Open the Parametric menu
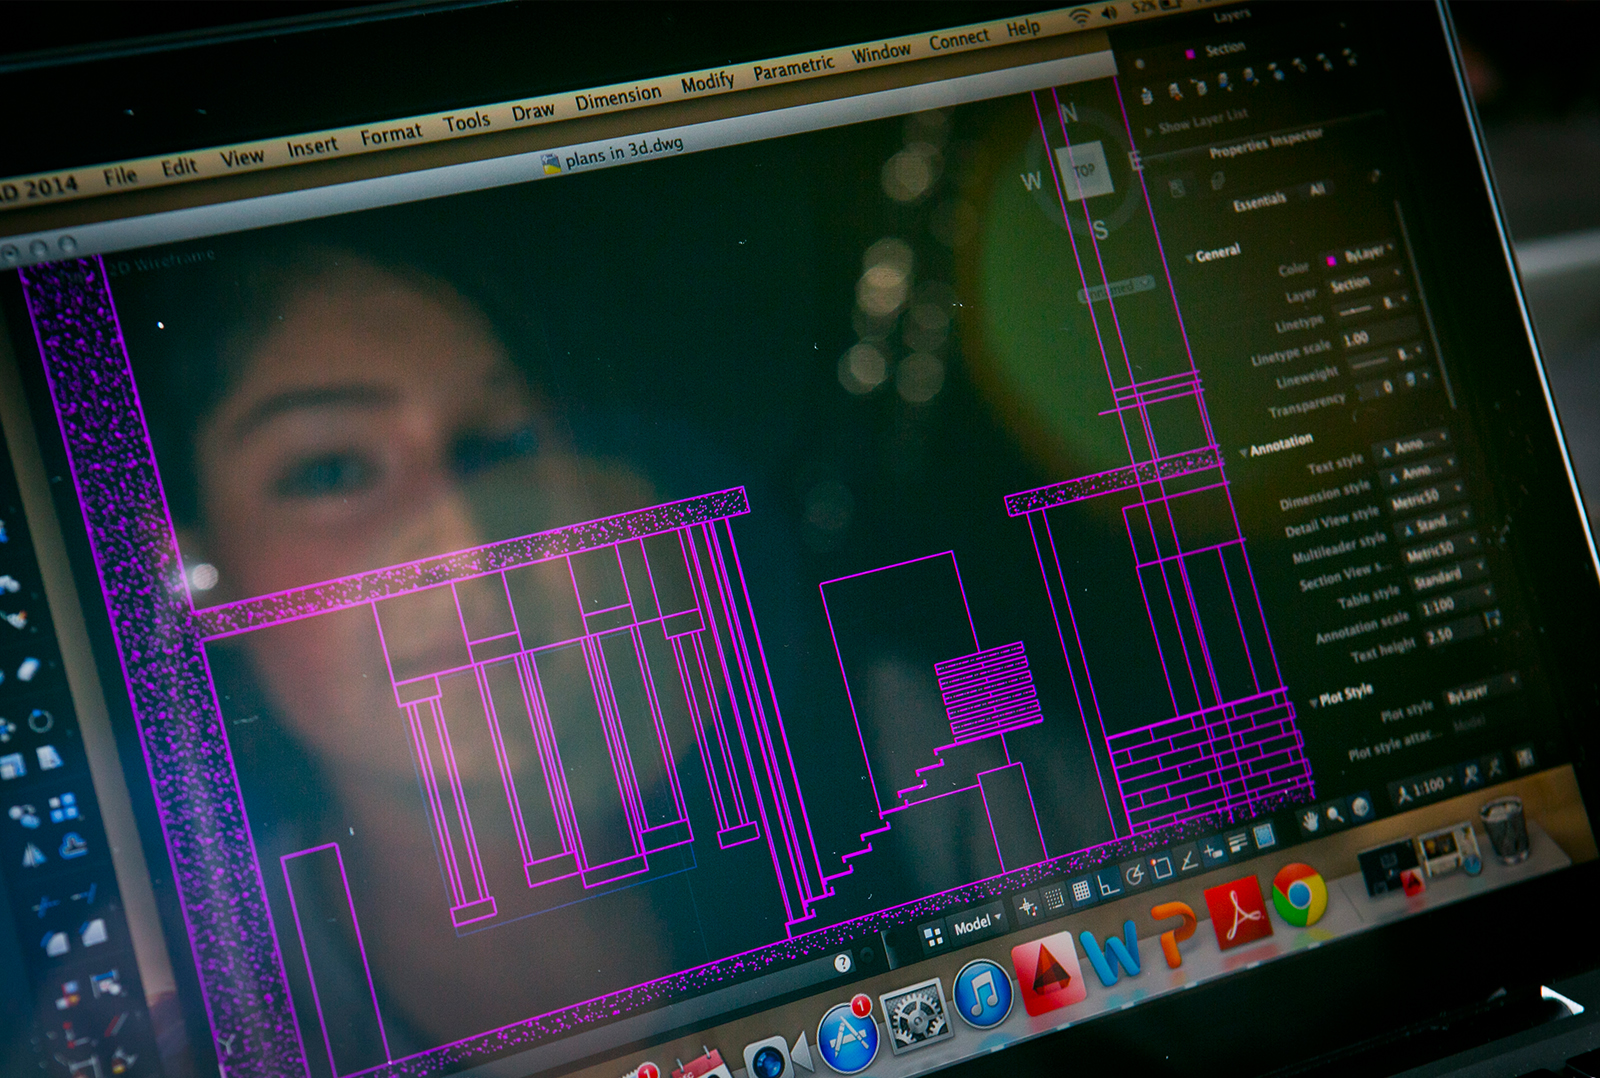1600x1078 pixels. tap(793, 67)
